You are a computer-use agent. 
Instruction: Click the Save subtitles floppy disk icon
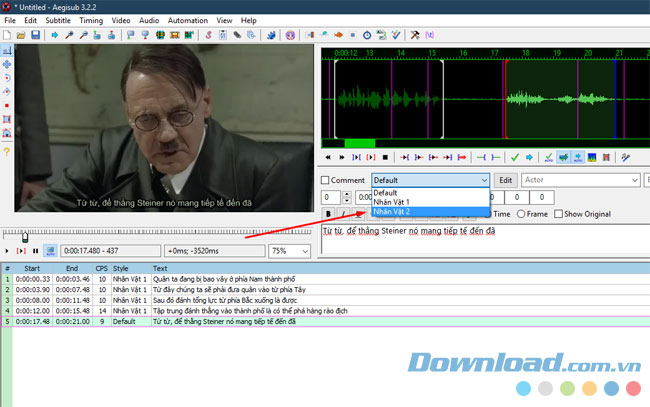tap(35, 35)
